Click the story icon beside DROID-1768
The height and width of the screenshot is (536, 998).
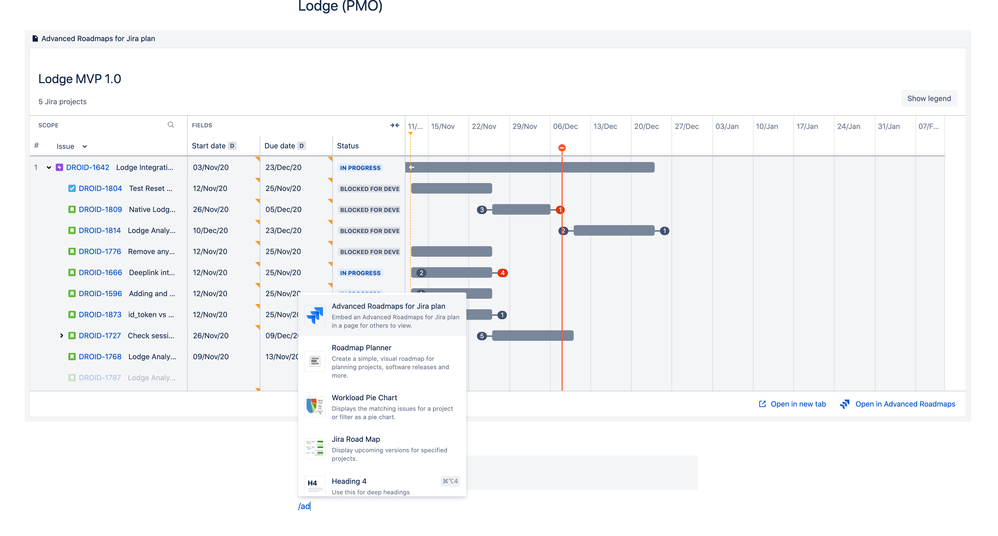[x=72, y=356]
